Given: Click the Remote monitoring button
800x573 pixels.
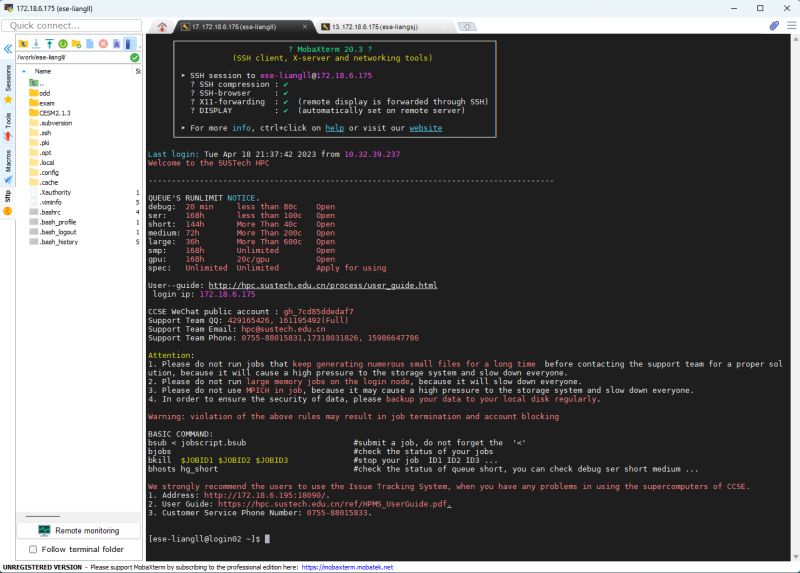Looking at the screenshot, I should 79,531.
